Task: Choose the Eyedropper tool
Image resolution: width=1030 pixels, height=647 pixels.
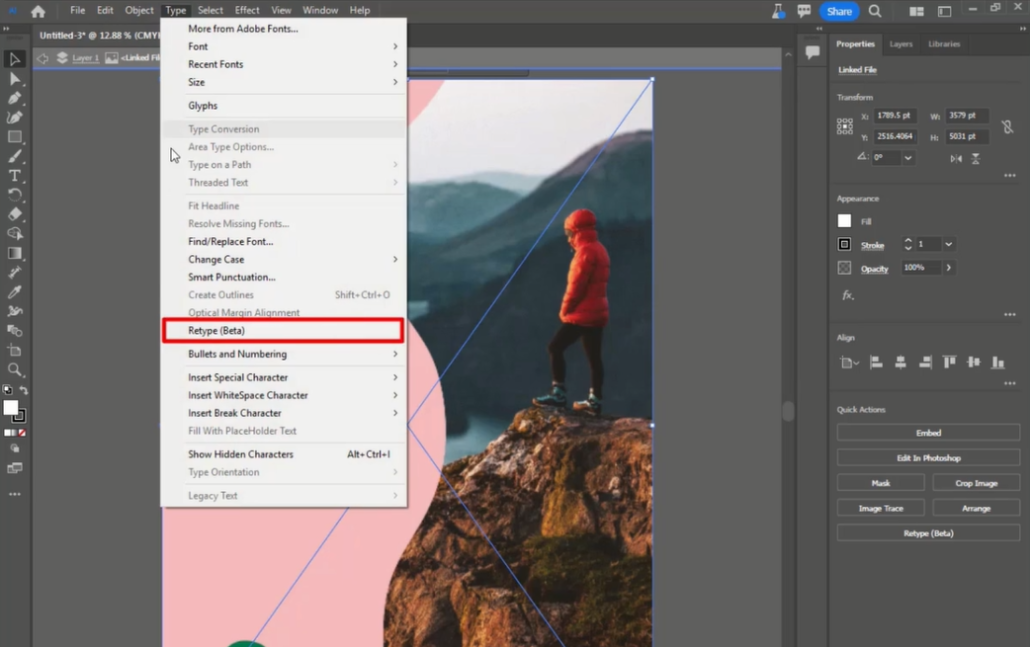Action: [x=15, y=292]
